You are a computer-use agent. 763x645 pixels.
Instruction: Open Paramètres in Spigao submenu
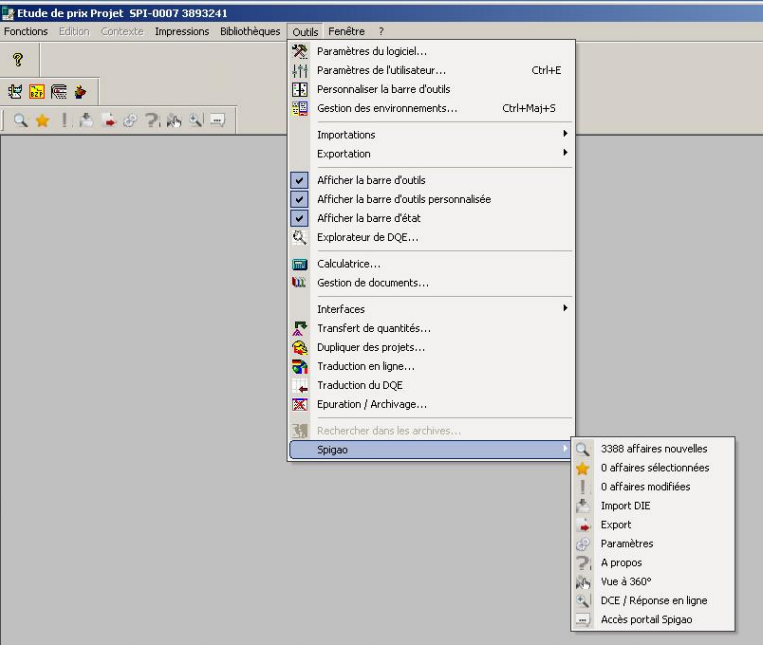coord(653,543)
